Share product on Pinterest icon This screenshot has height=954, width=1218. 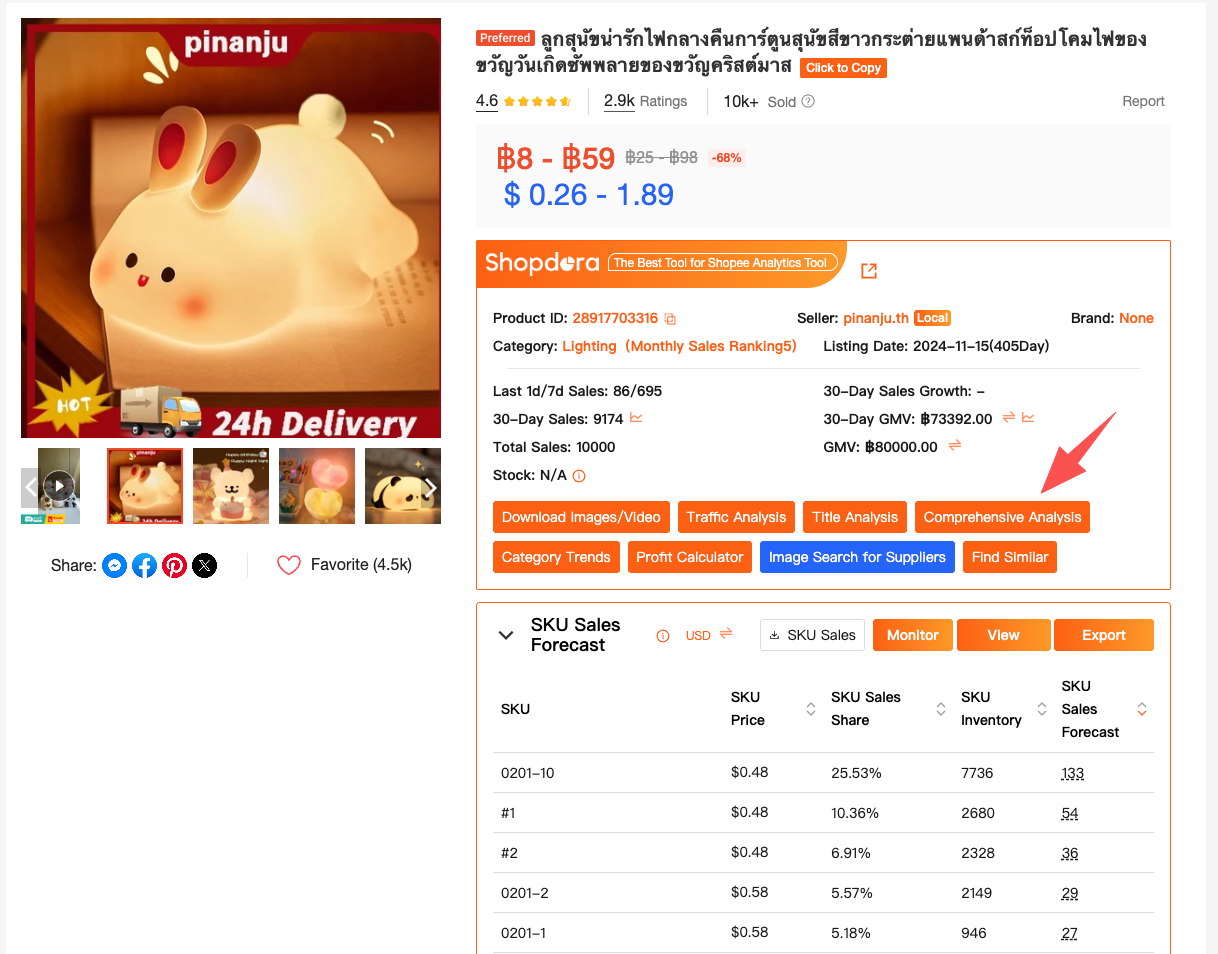tap(175, 566)
